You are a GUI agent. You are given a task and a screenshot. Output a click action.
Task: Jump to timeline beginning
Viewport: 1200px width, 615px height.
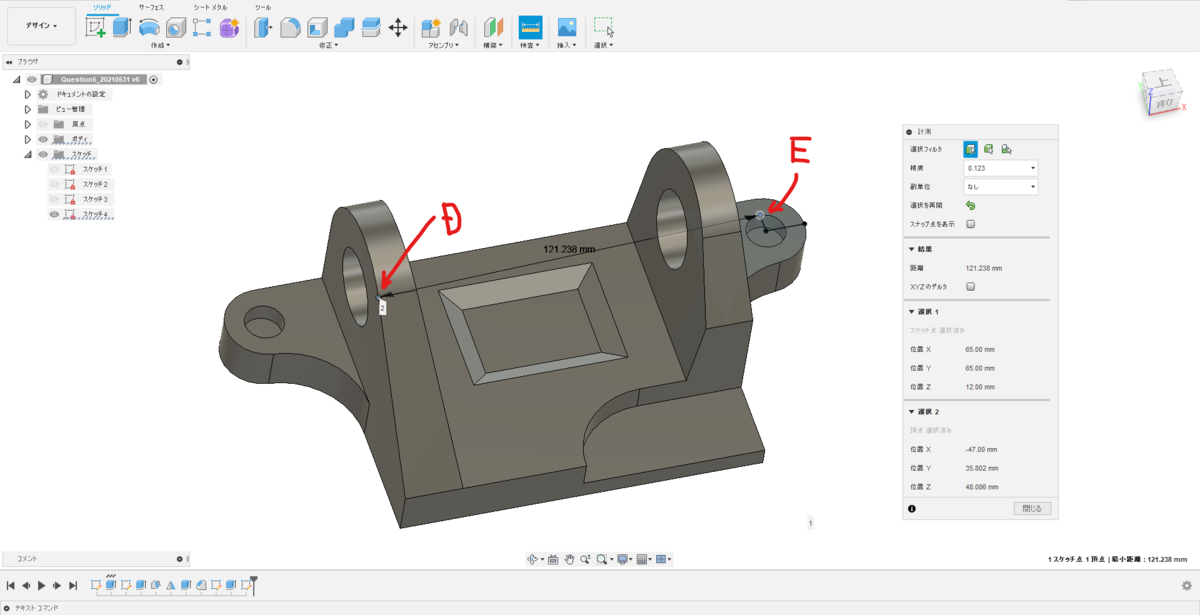coord(10,585)
